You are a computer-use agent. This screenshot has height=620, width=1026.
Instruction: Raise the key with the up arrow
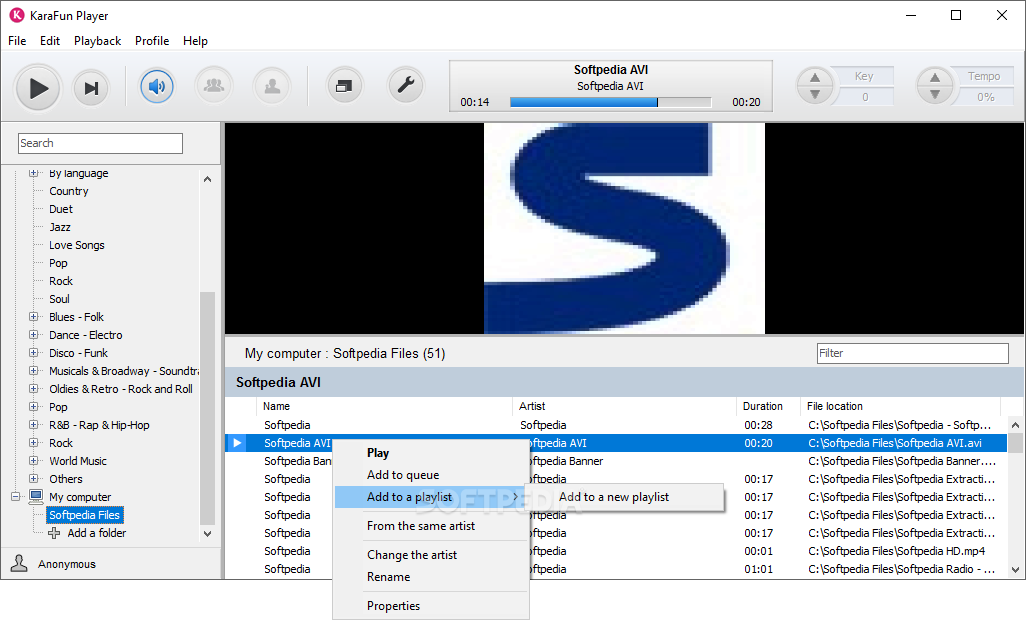815,78
